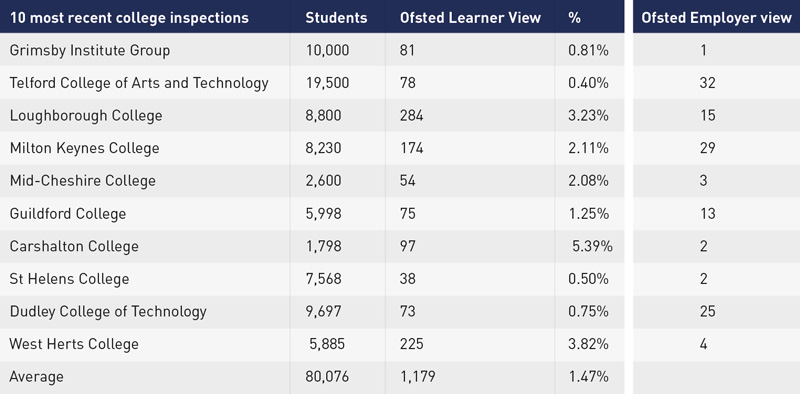The height and width of the screenshot is (394, 800).
Task: Select Telford employer view value 32
Action: point(708,83)
